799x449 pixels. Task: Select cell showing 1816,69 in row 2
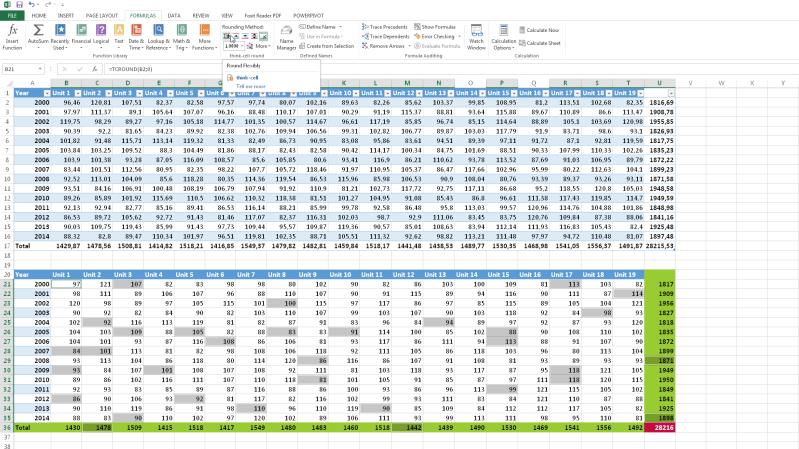click(660, 102)
